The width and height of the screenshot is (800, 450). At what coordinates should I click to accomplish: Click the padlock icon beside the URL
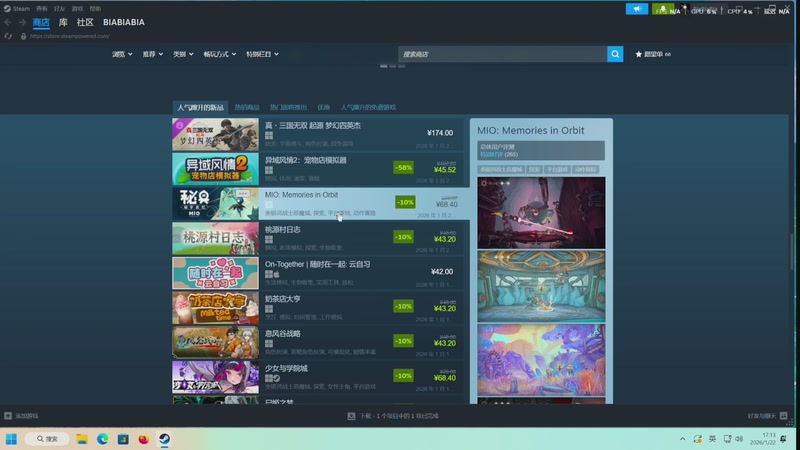(23, 36)
